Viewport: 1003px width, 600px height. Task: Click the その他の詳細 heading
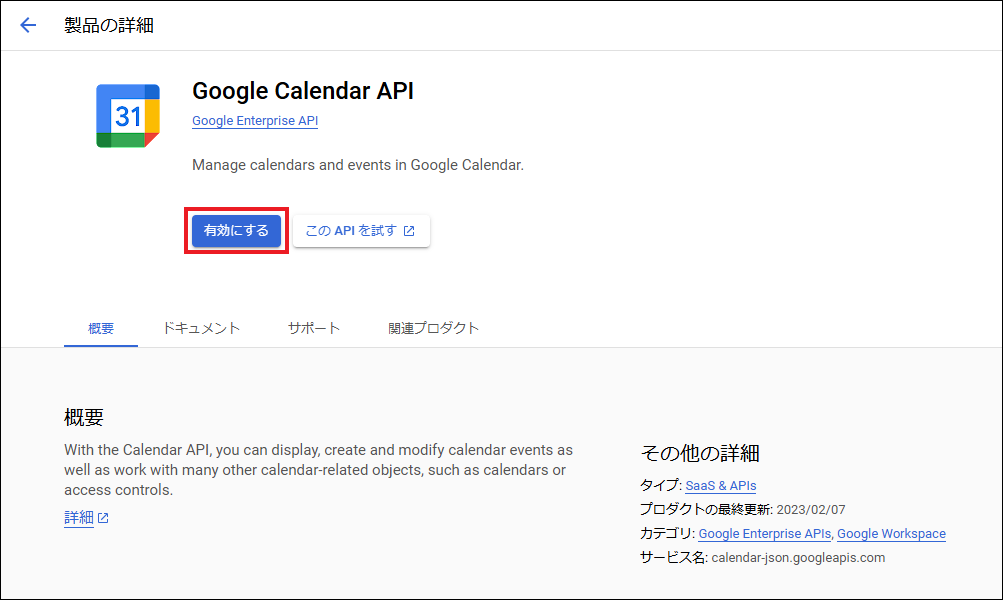tap(699, 453)
